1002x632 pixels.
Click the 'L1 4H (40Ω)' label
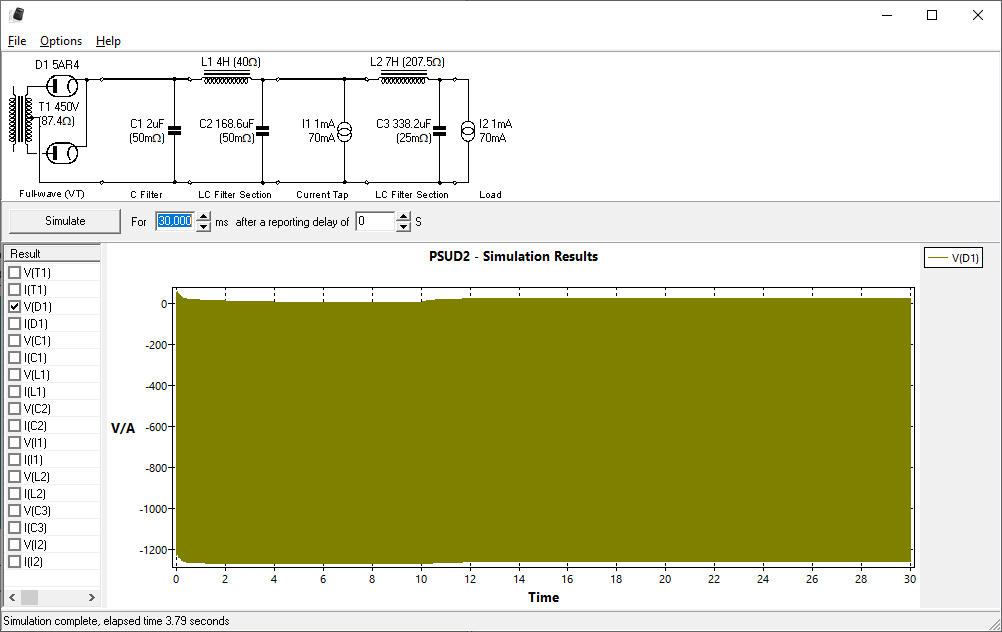(231, 62)
